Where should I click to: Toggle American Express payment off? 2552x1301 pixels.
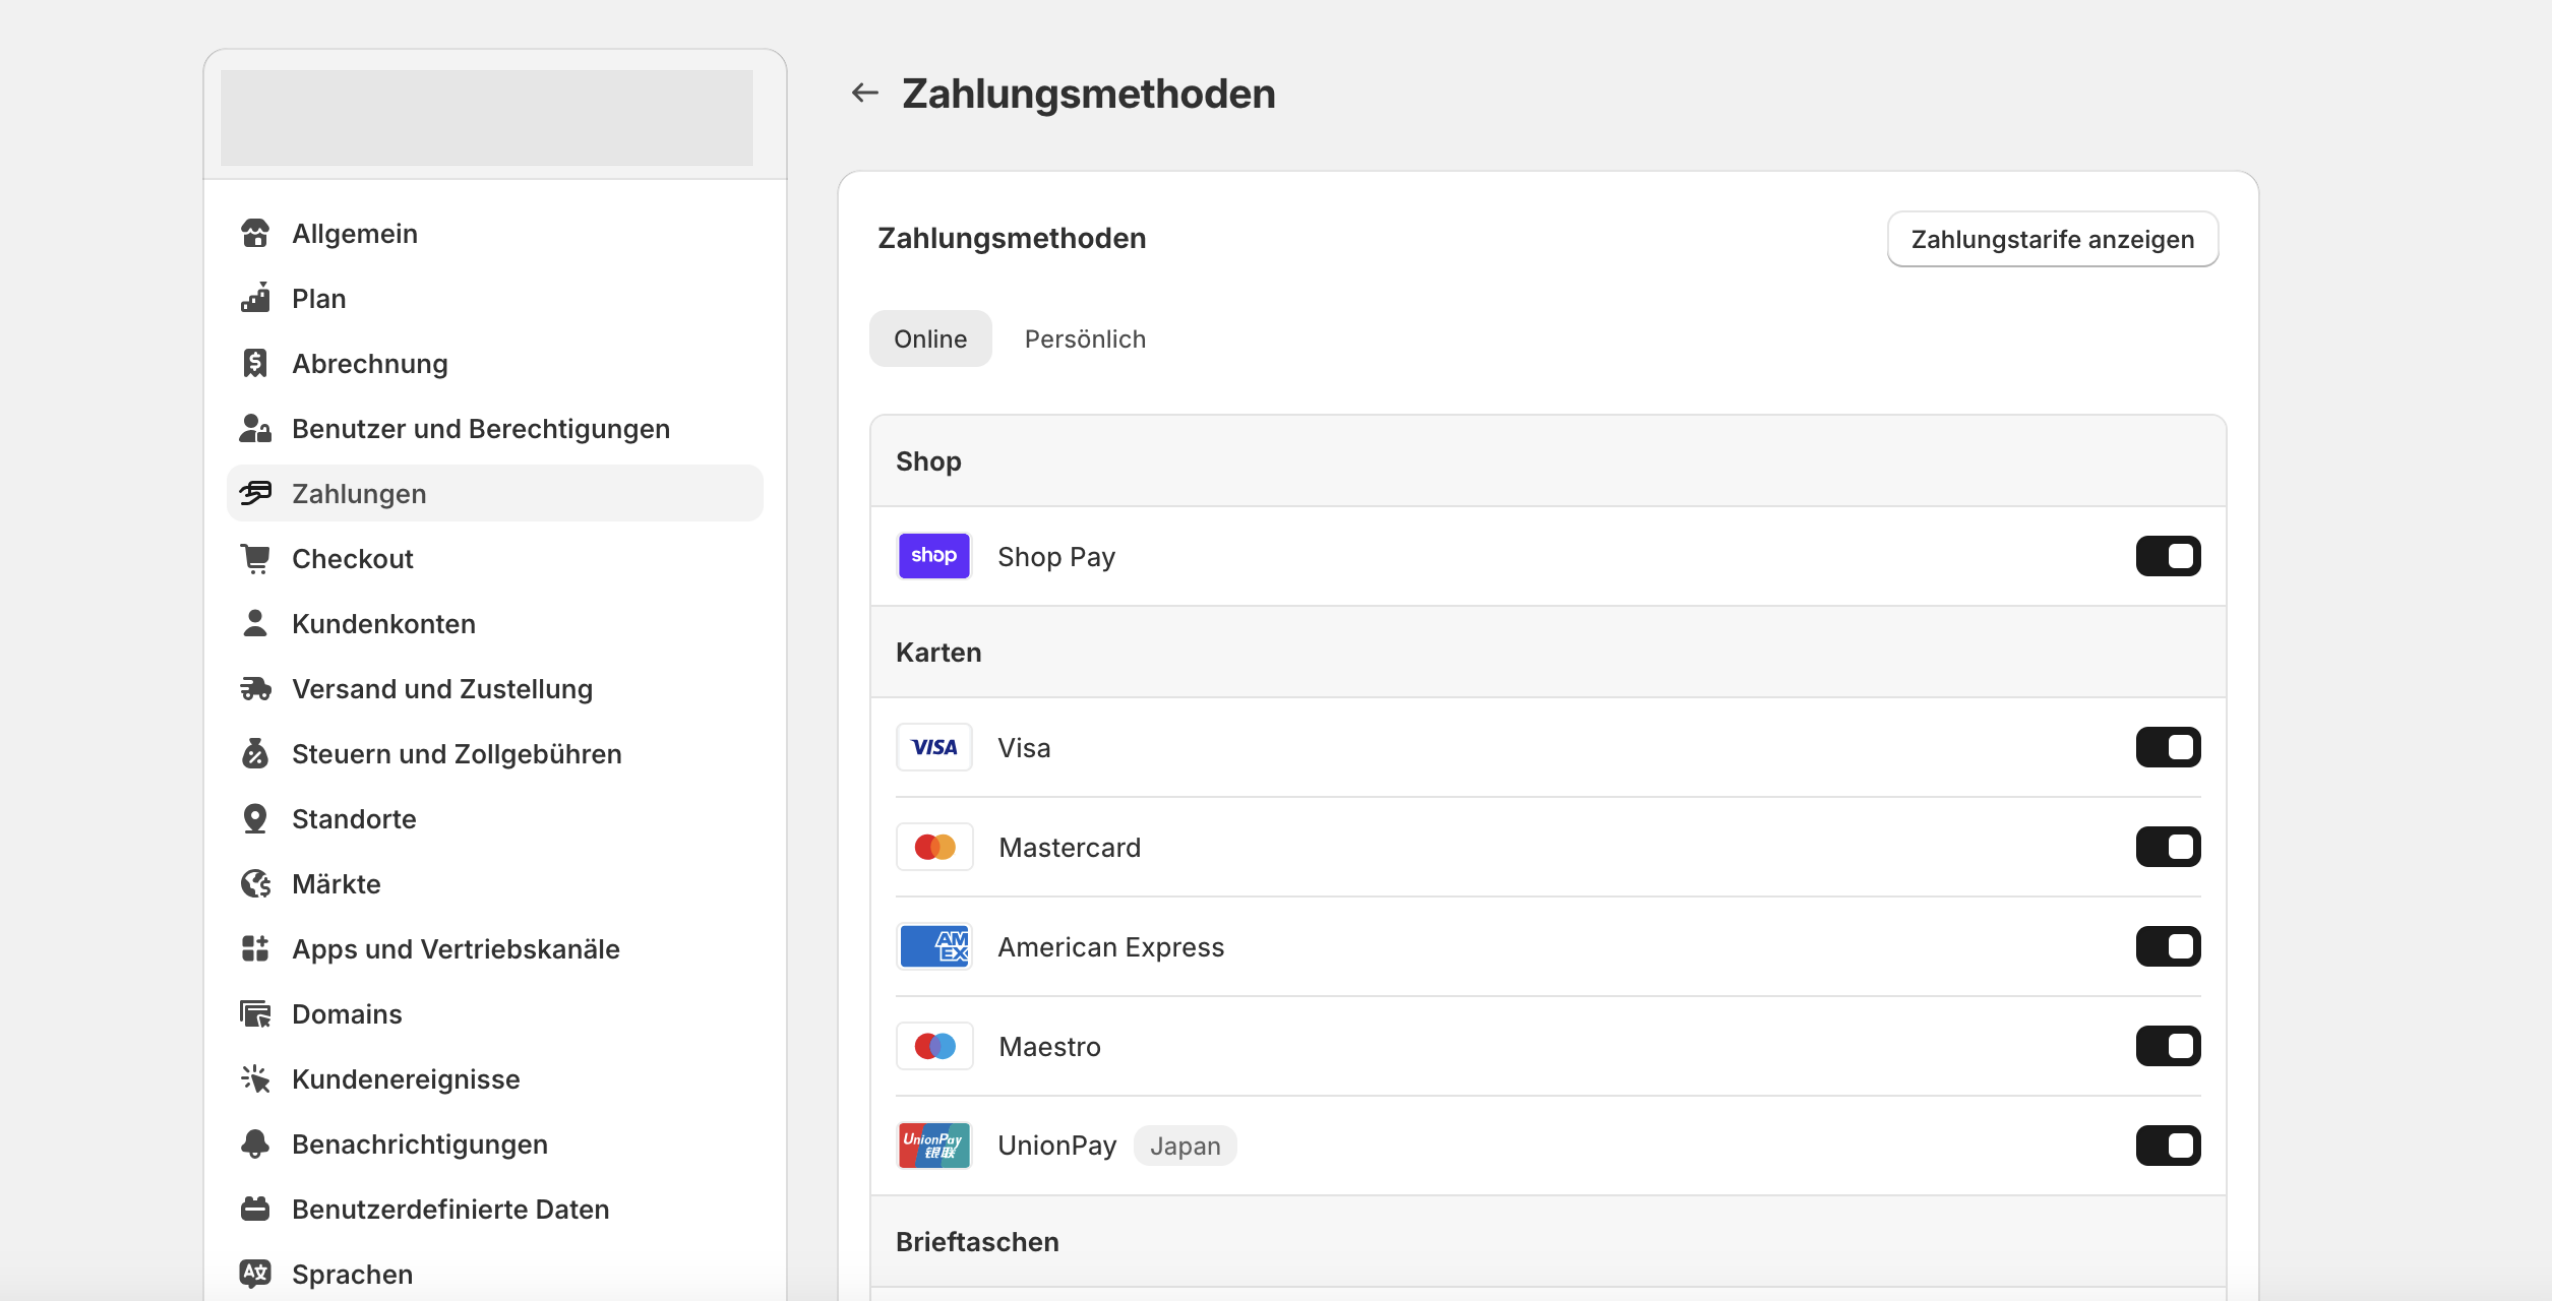(2168, 946)
